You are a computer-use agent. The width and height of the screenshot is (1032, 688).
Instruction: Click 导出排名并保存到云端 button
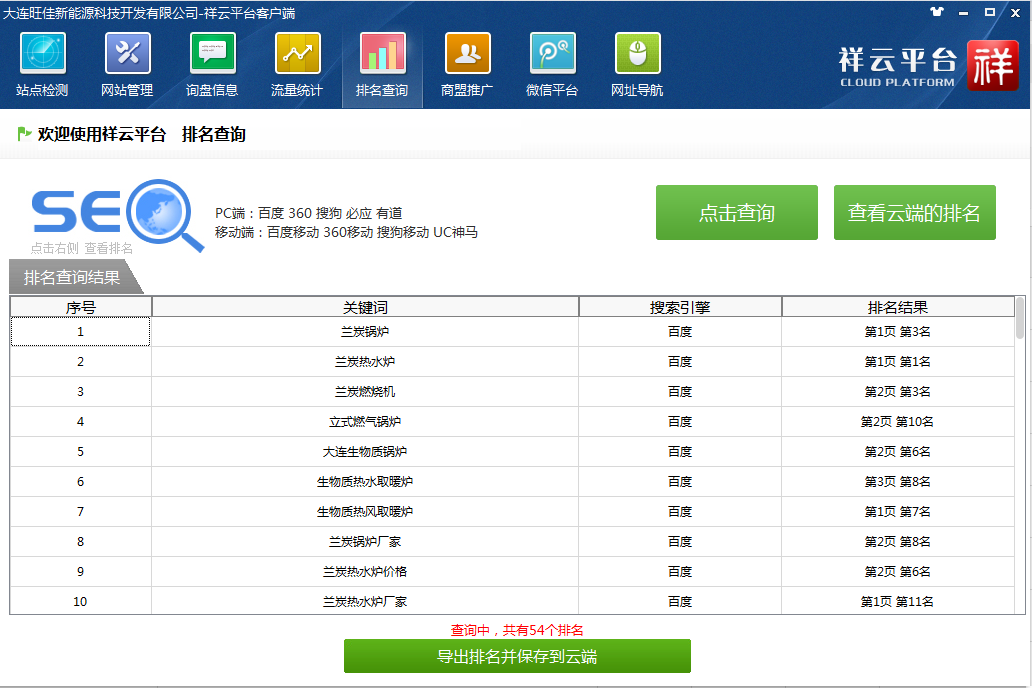click(517, 656)
